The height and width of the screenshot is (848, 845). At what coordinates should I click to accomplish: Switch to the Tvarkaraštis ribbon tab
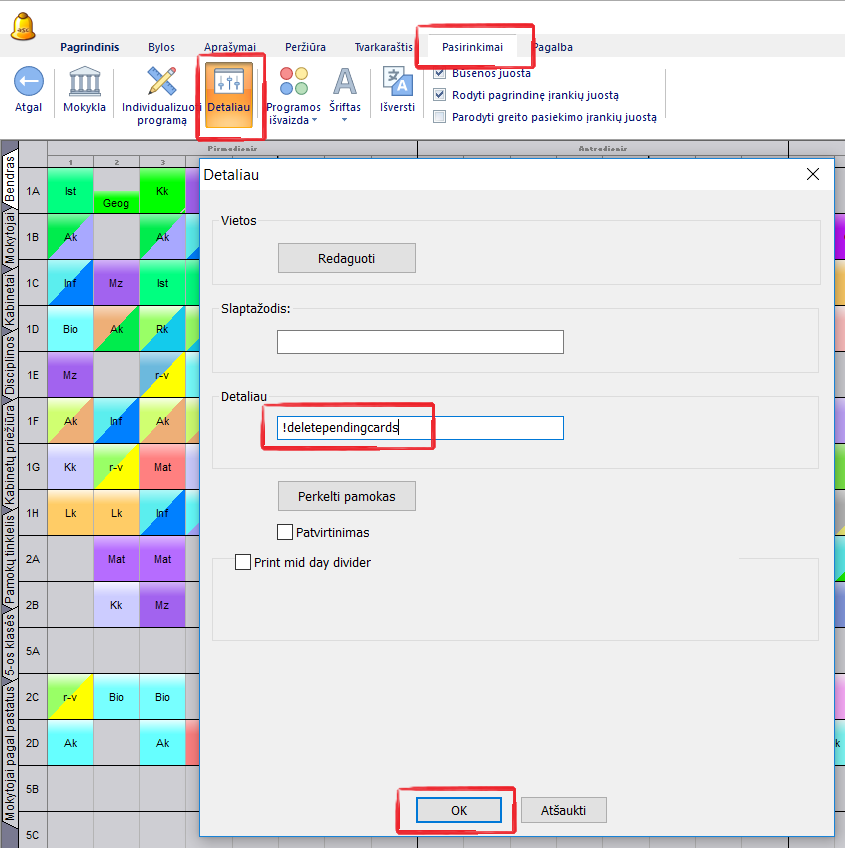tap(385, 47)
